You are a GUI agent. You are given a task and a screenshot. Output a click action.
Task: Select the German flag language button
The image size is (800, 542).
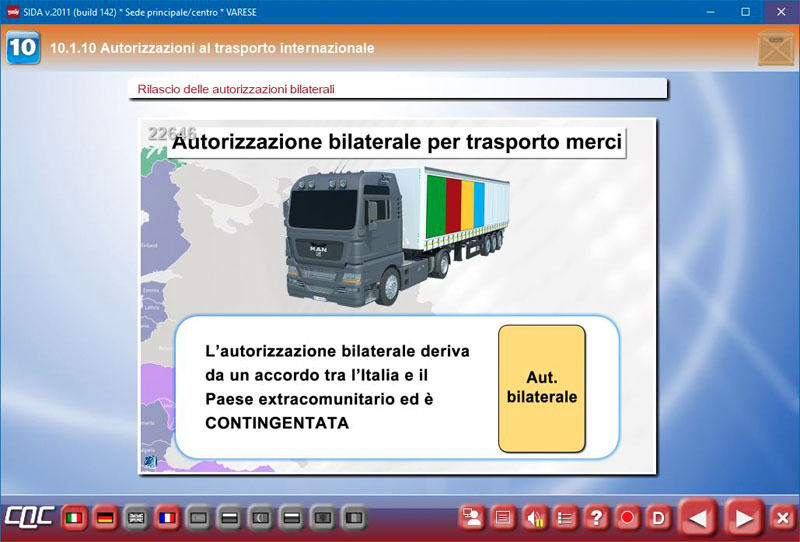click(x=104, y=518)
